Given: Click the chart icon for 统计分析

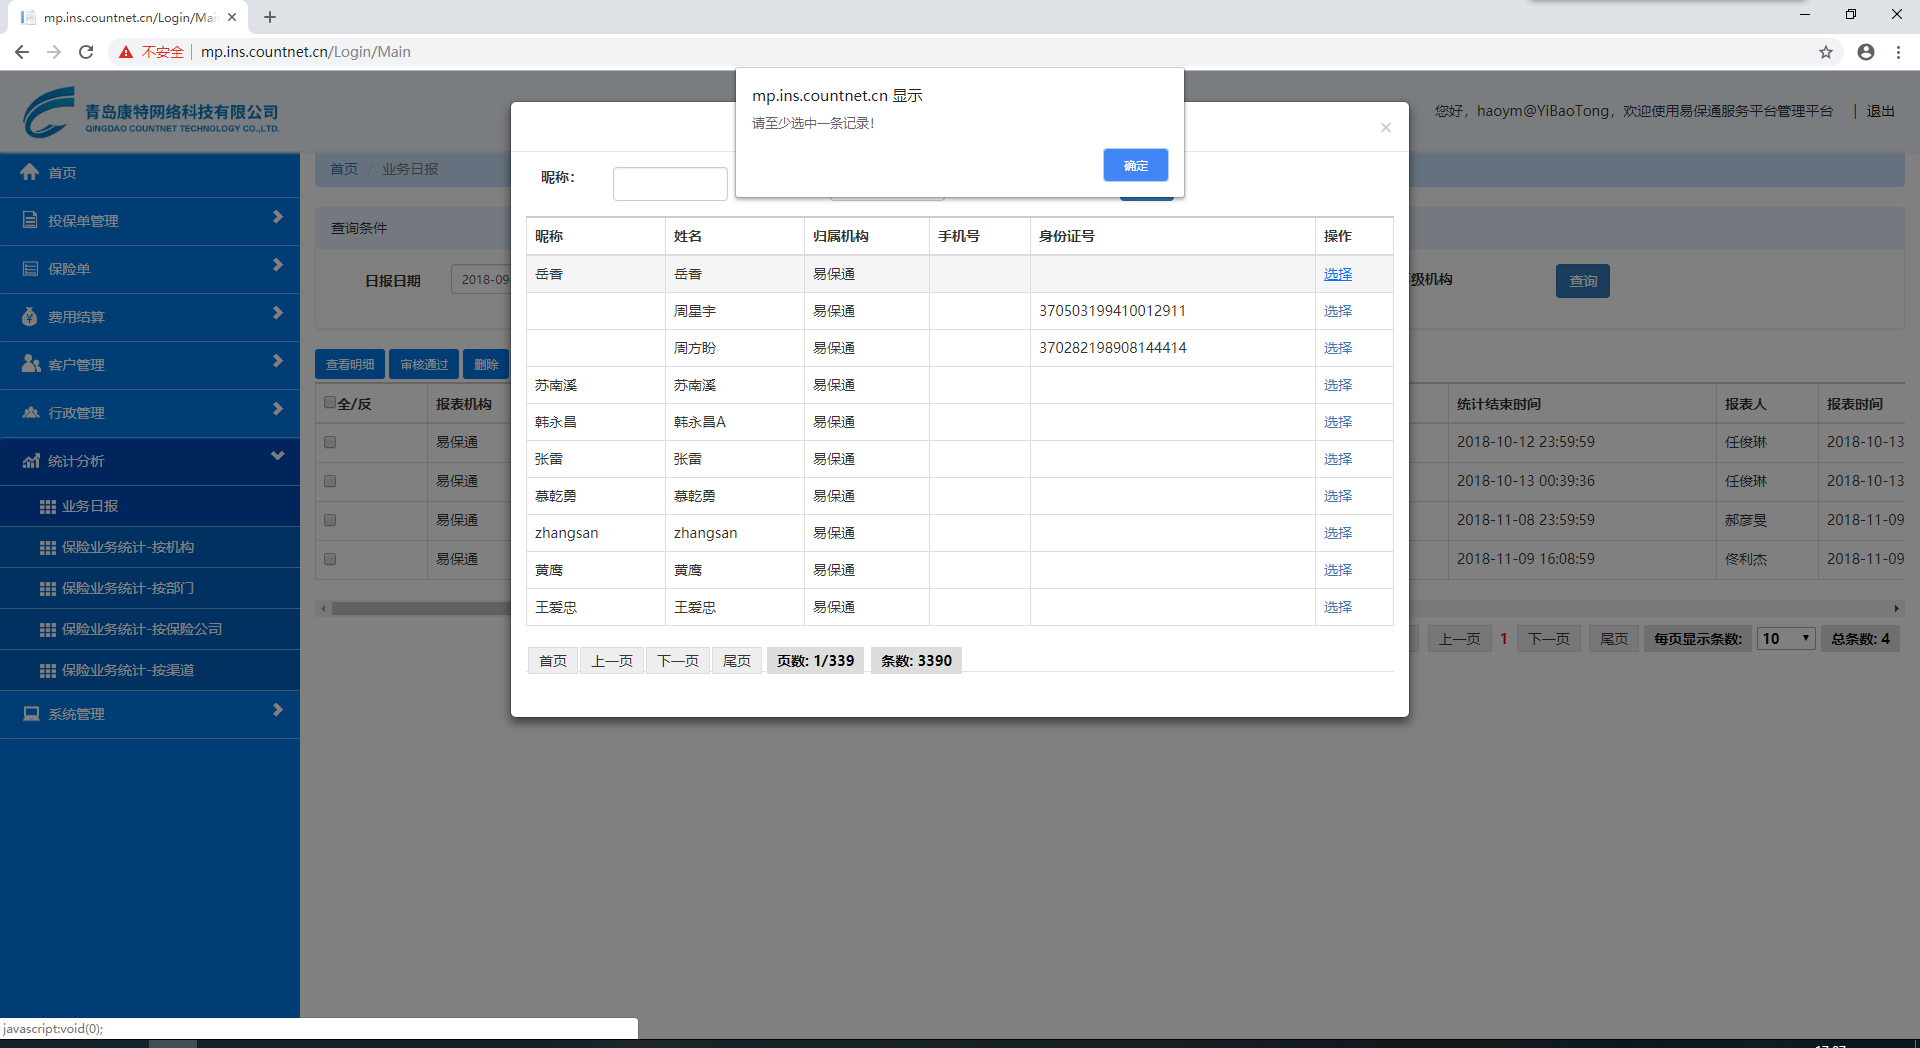Looking at the screenshot, I should click(x=31, y=460).
